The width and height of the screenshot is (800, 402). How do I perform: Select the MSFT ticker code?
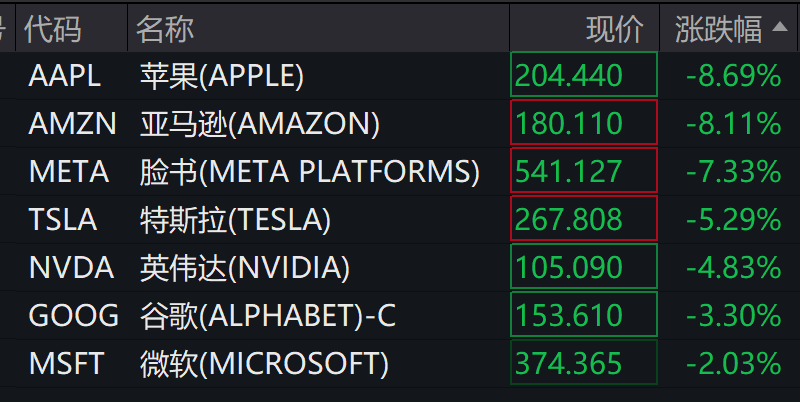click(x=67, y=363)
